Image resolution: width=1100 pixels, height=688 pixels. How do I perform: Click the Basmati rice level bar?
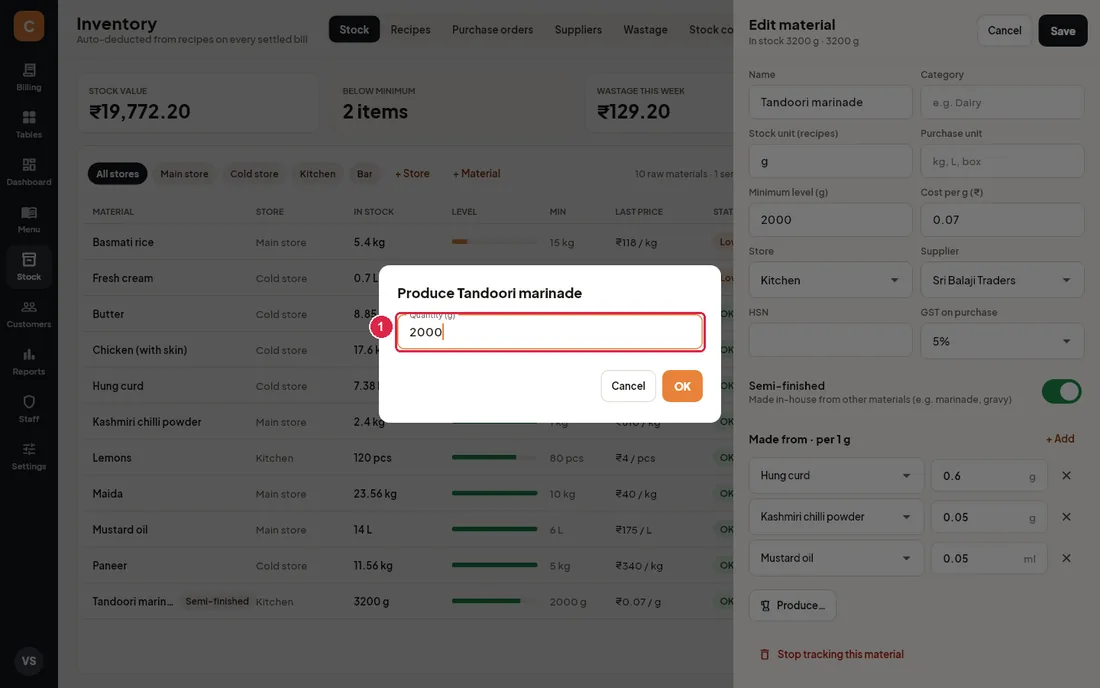tap(495, 241)
